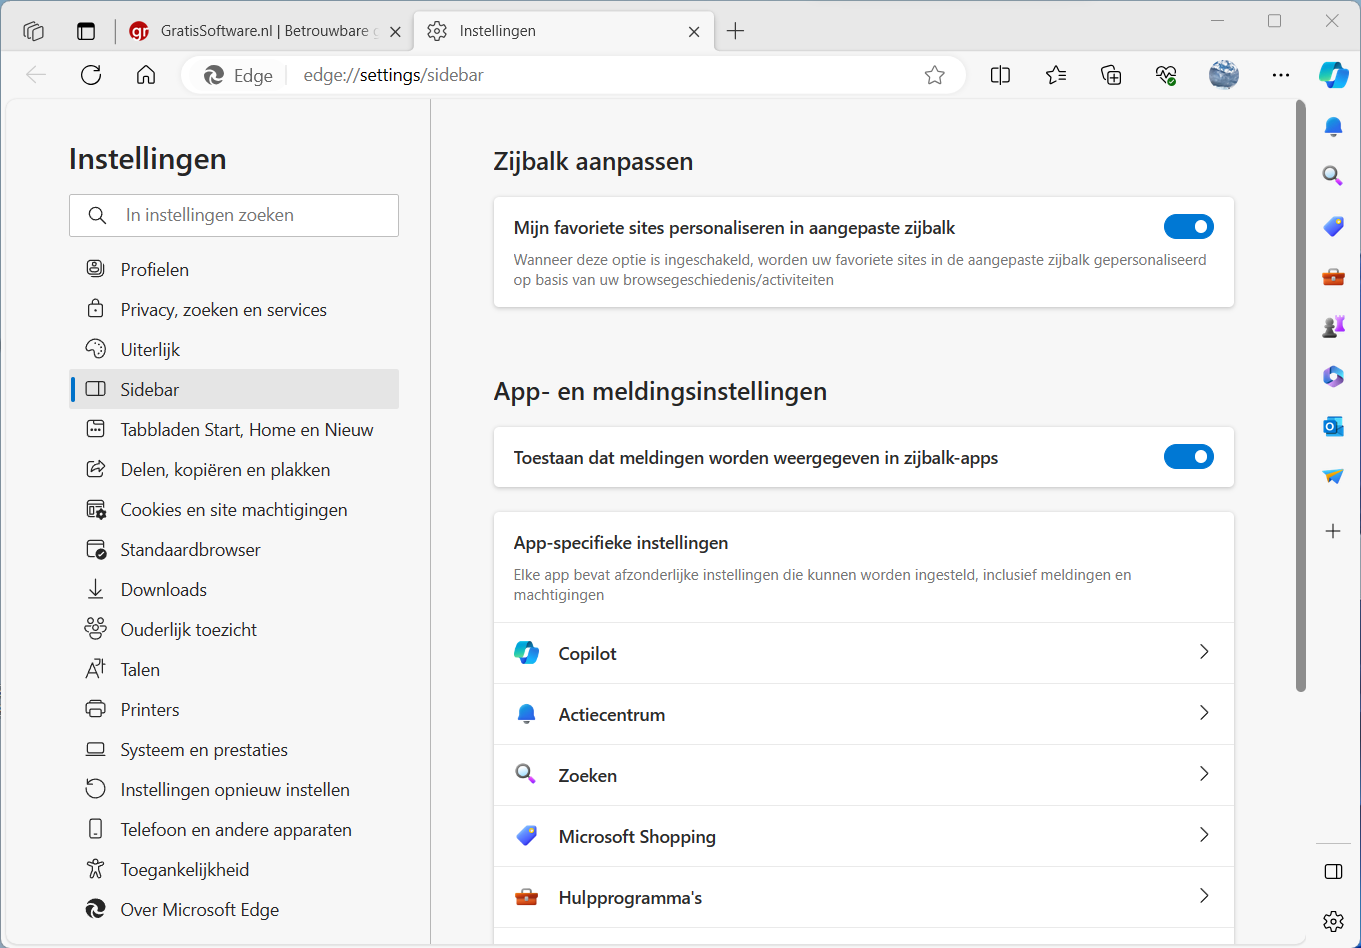Open the split screen toolbar icon
The image size is (1361, 948).
1000,75
